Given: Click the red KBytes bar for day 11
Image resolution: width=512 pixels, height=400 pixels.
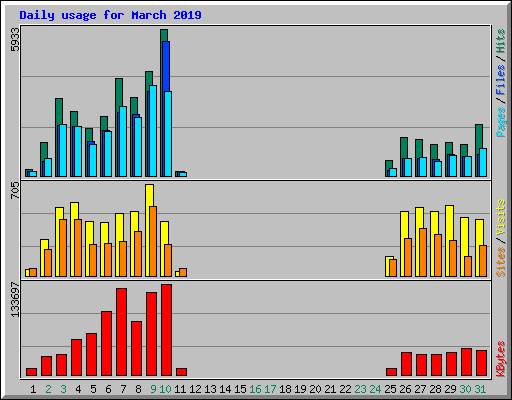Looking at the screenshot, I should pos(181,372).
